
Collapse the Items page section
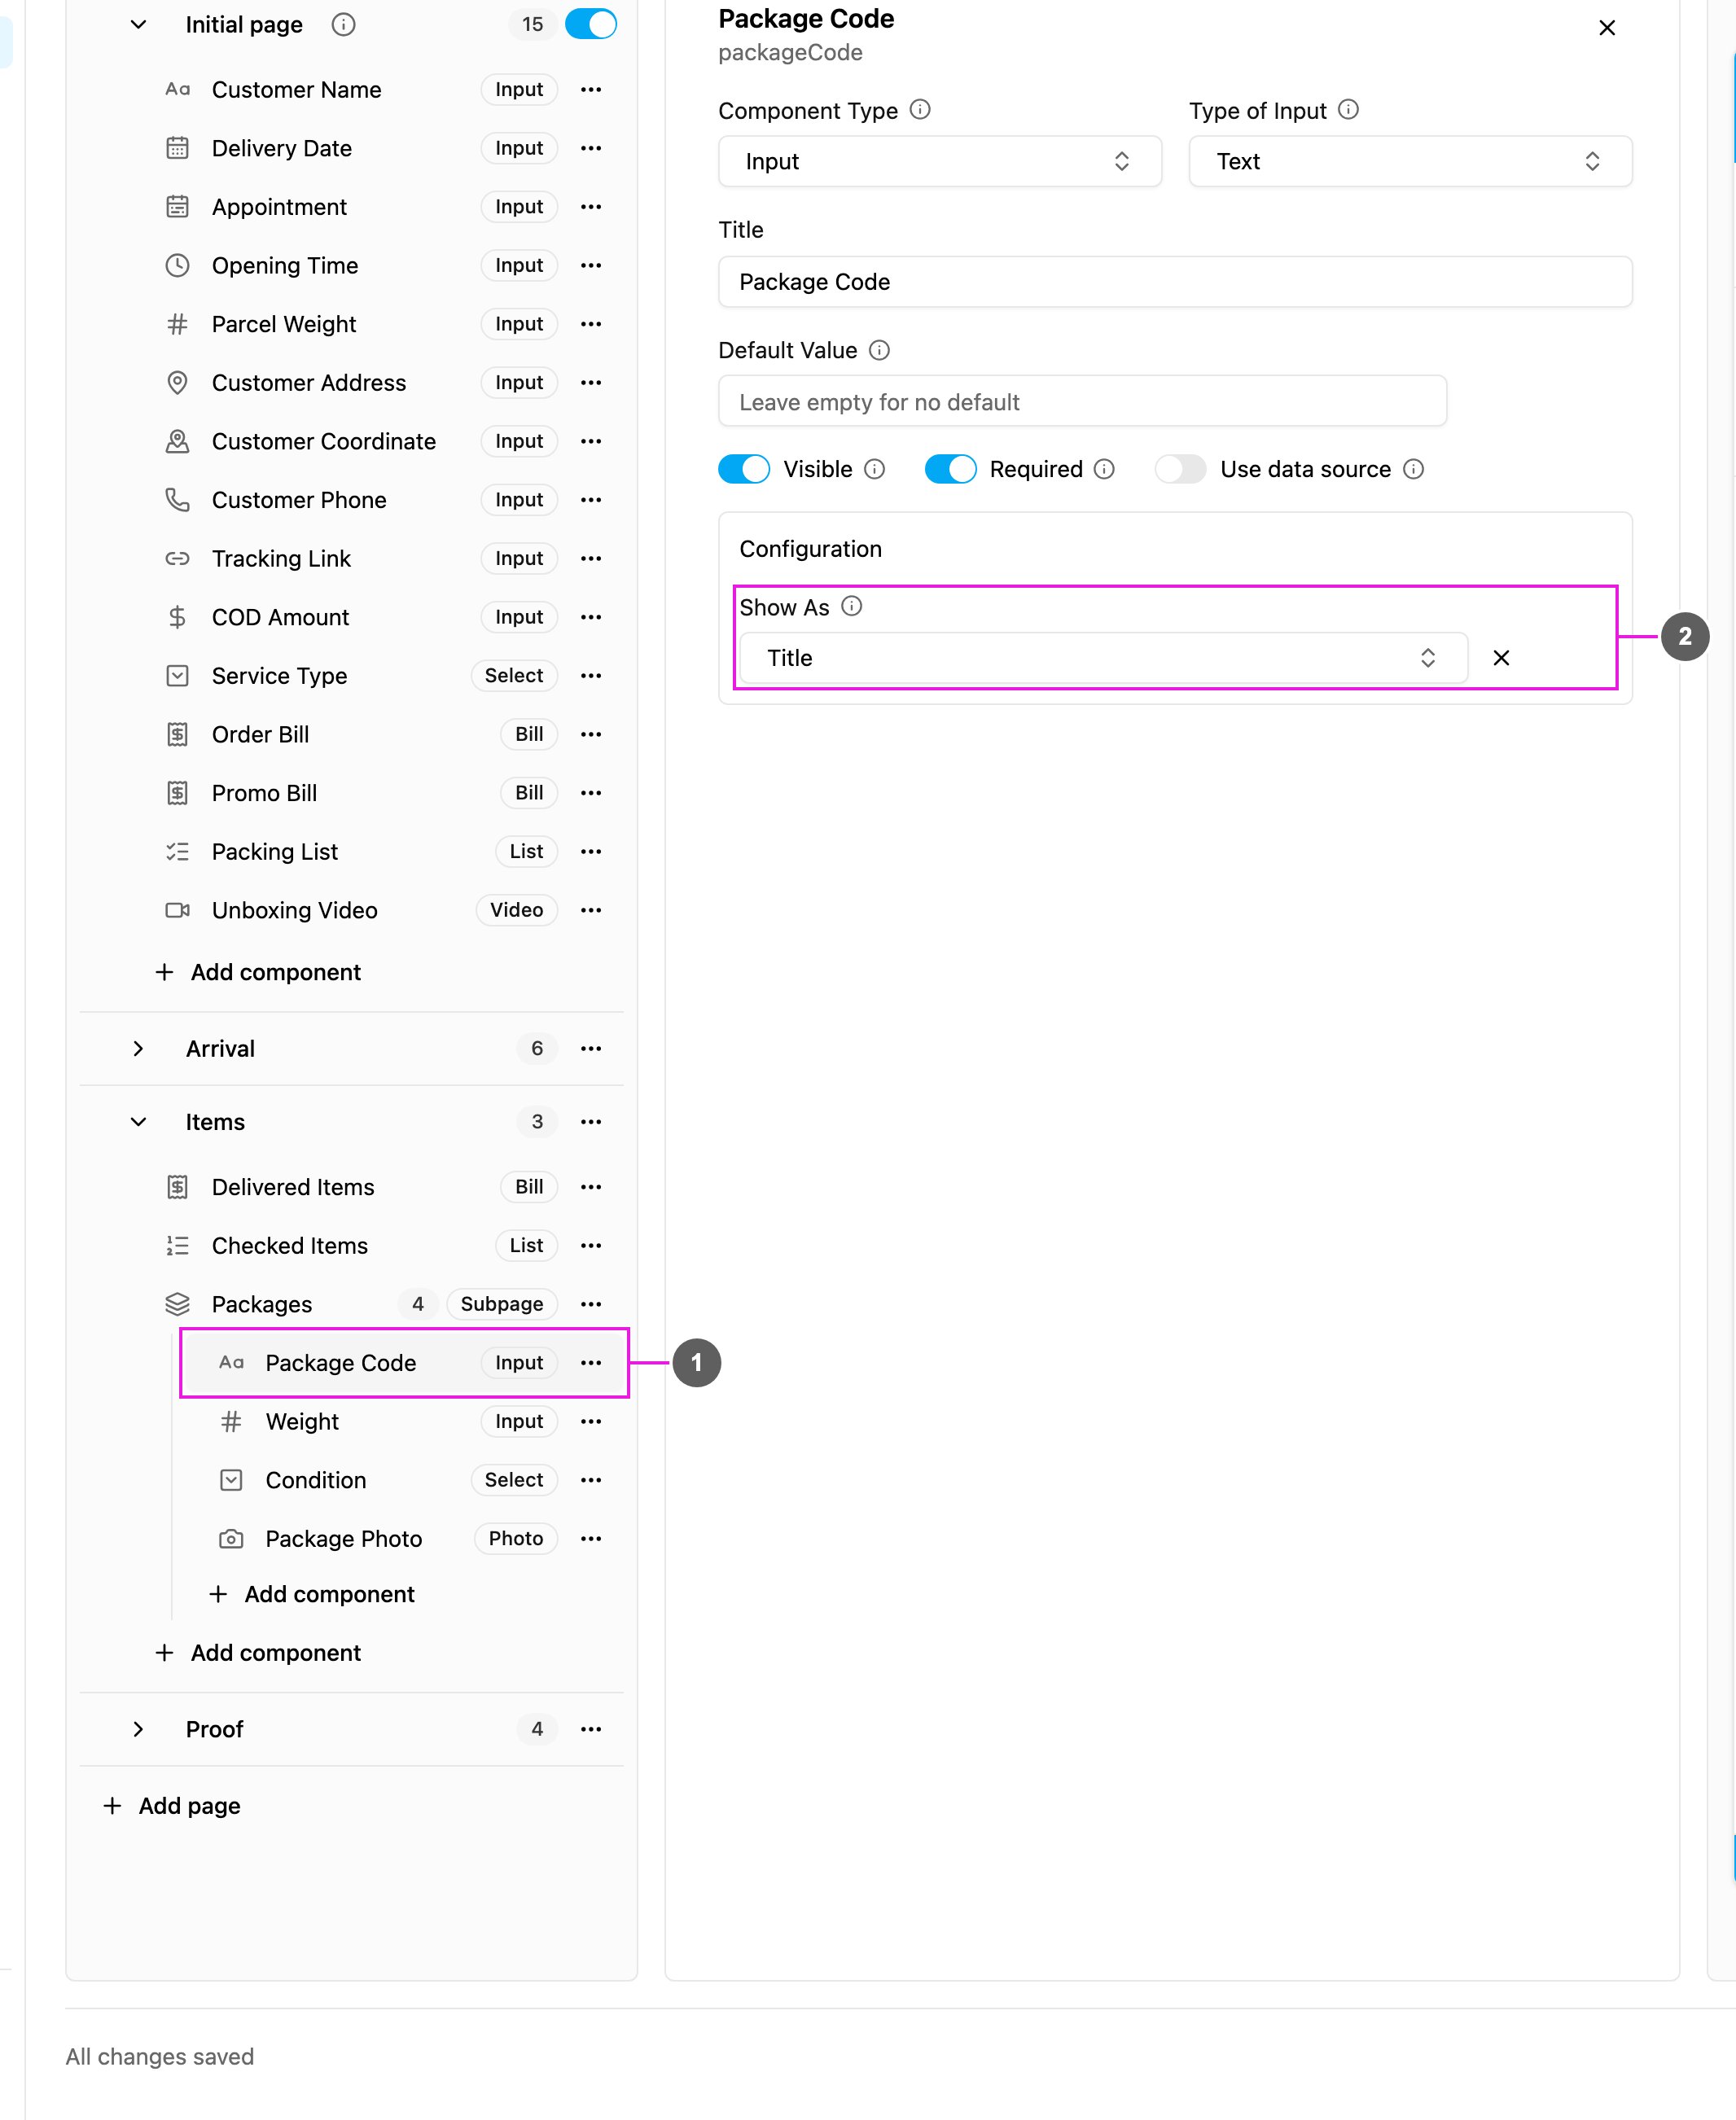pyautogui.click(x=139, y=1122)
